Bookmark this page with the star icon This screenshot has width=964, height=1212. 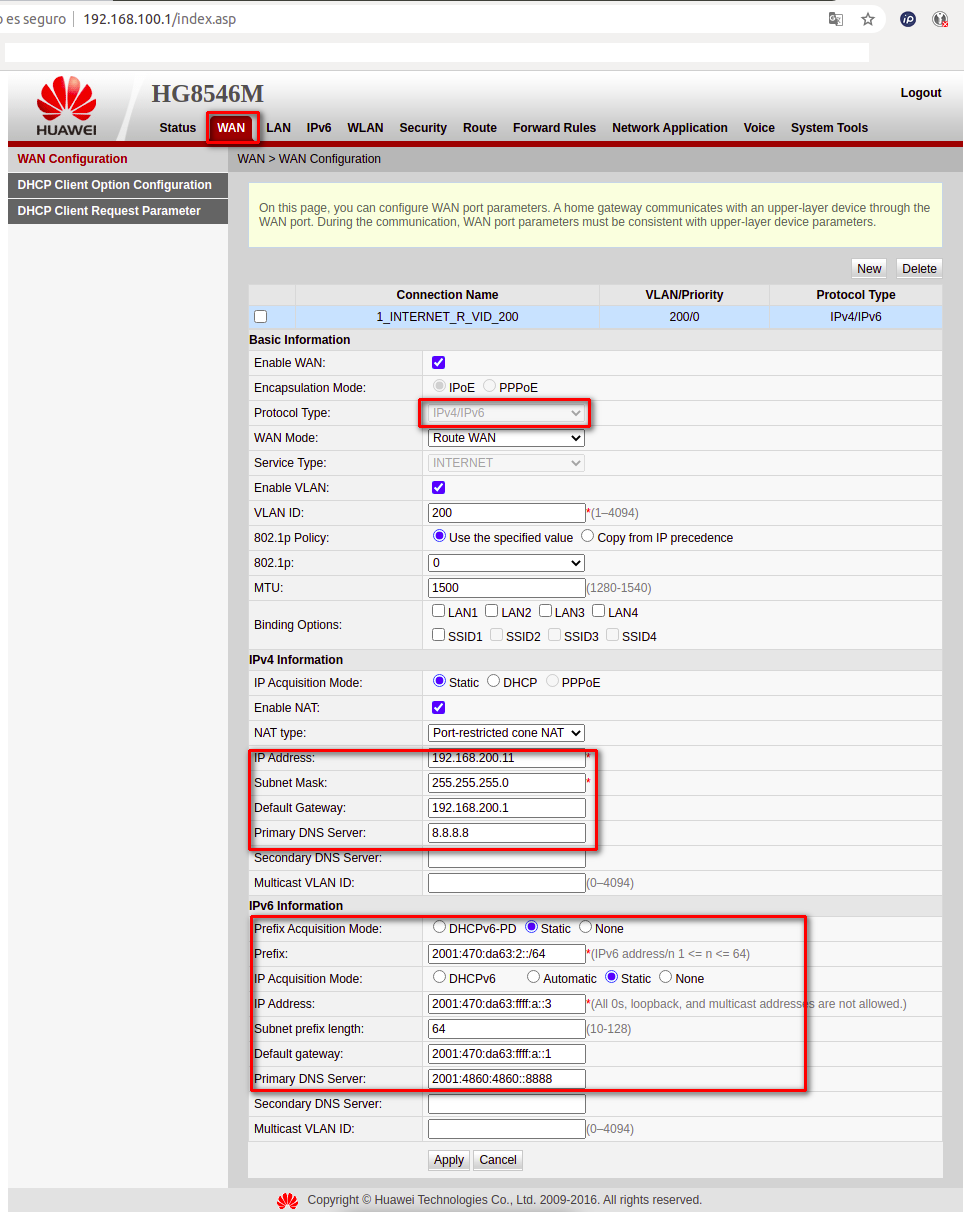pos(868,19)
